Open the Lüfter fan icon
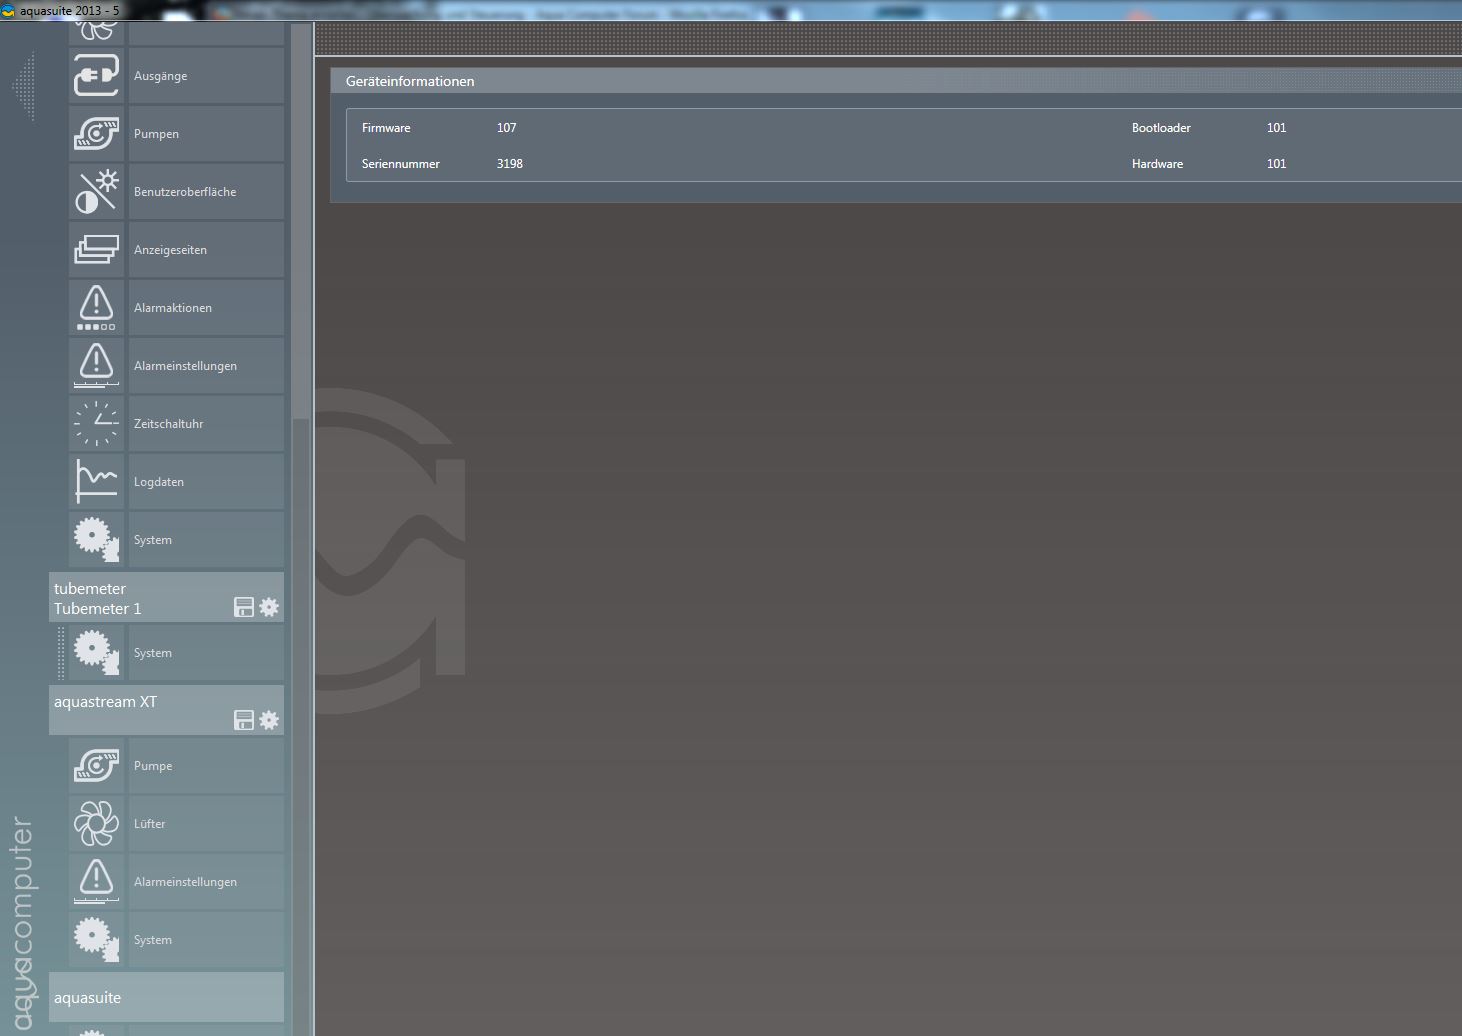Viewport: 1462px width, 1036px height. (97, 824)
